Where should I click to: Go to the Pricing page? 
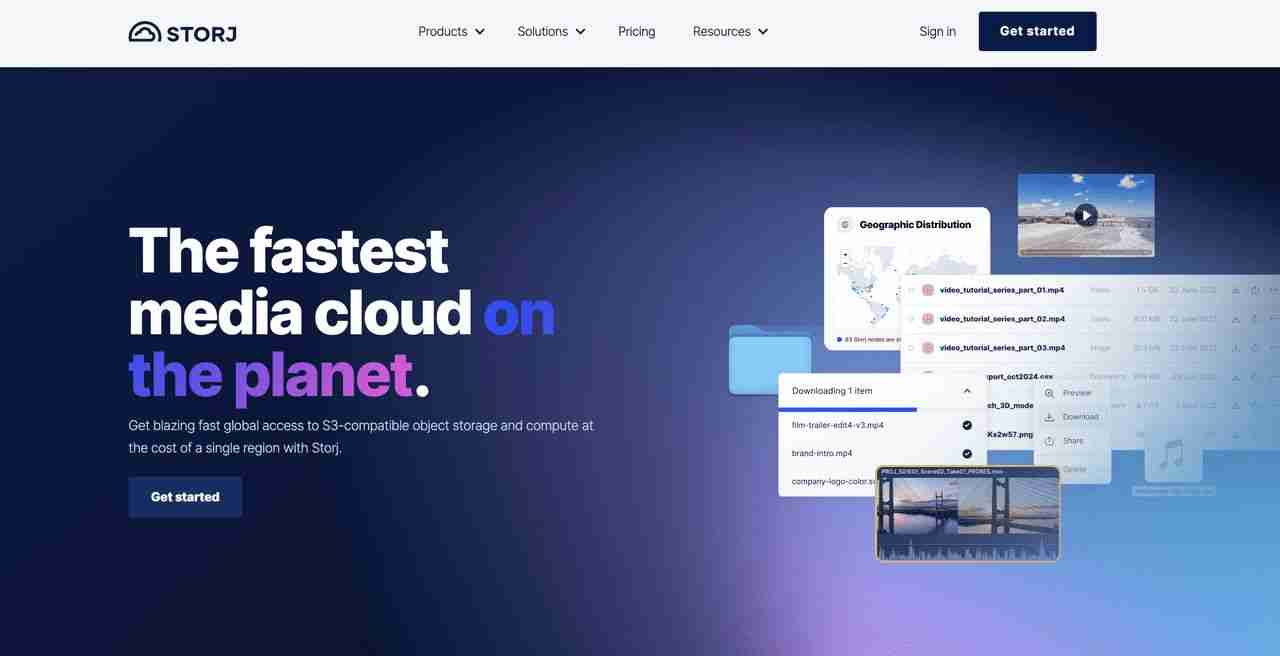[x=637, y=31]
